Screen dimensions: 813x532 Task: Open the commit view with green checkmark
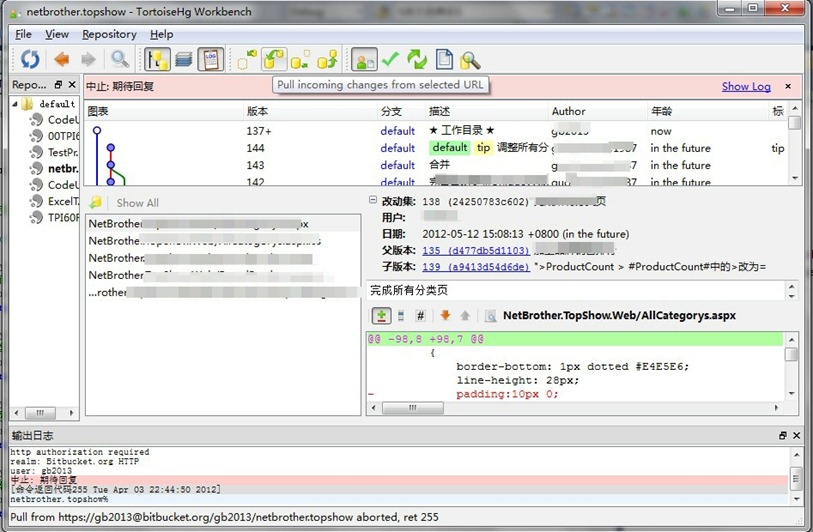(x=390, y=60)
